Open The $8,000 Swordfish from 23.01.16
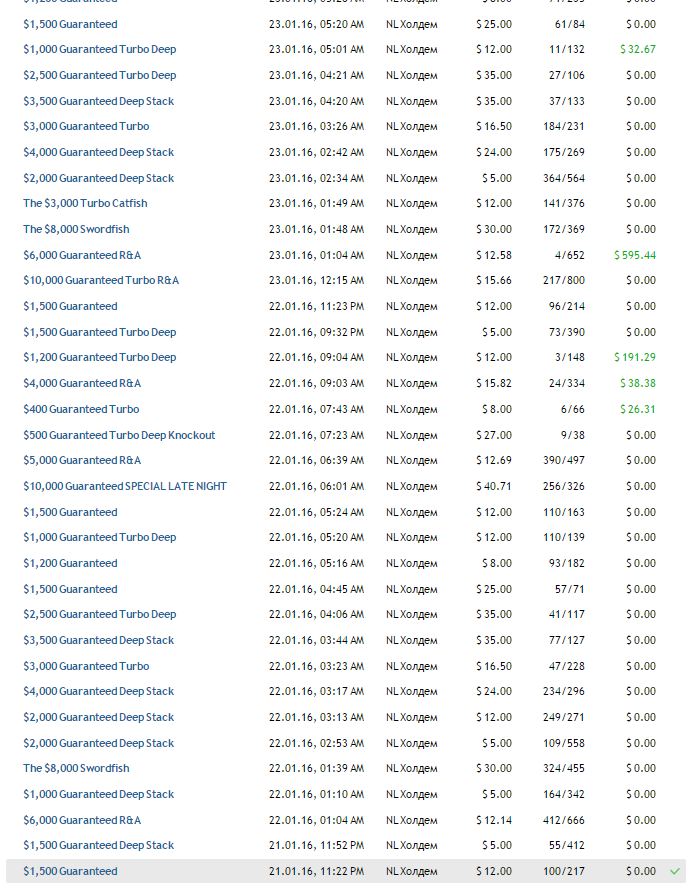This screenshot has width=697, height=892. pos(76,229)
